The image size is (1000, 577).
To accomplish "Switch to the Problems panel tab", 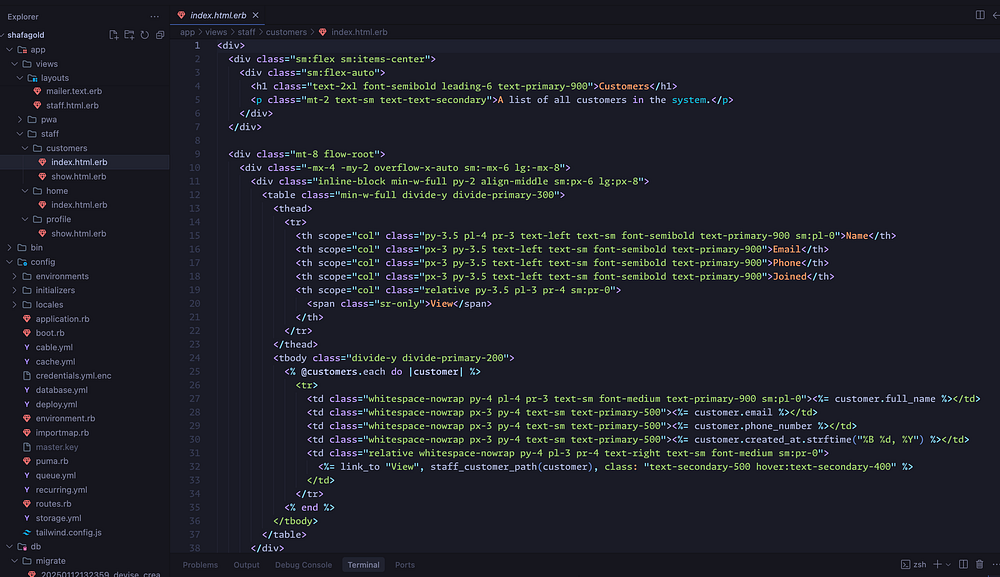I will [x=200, y=565].
